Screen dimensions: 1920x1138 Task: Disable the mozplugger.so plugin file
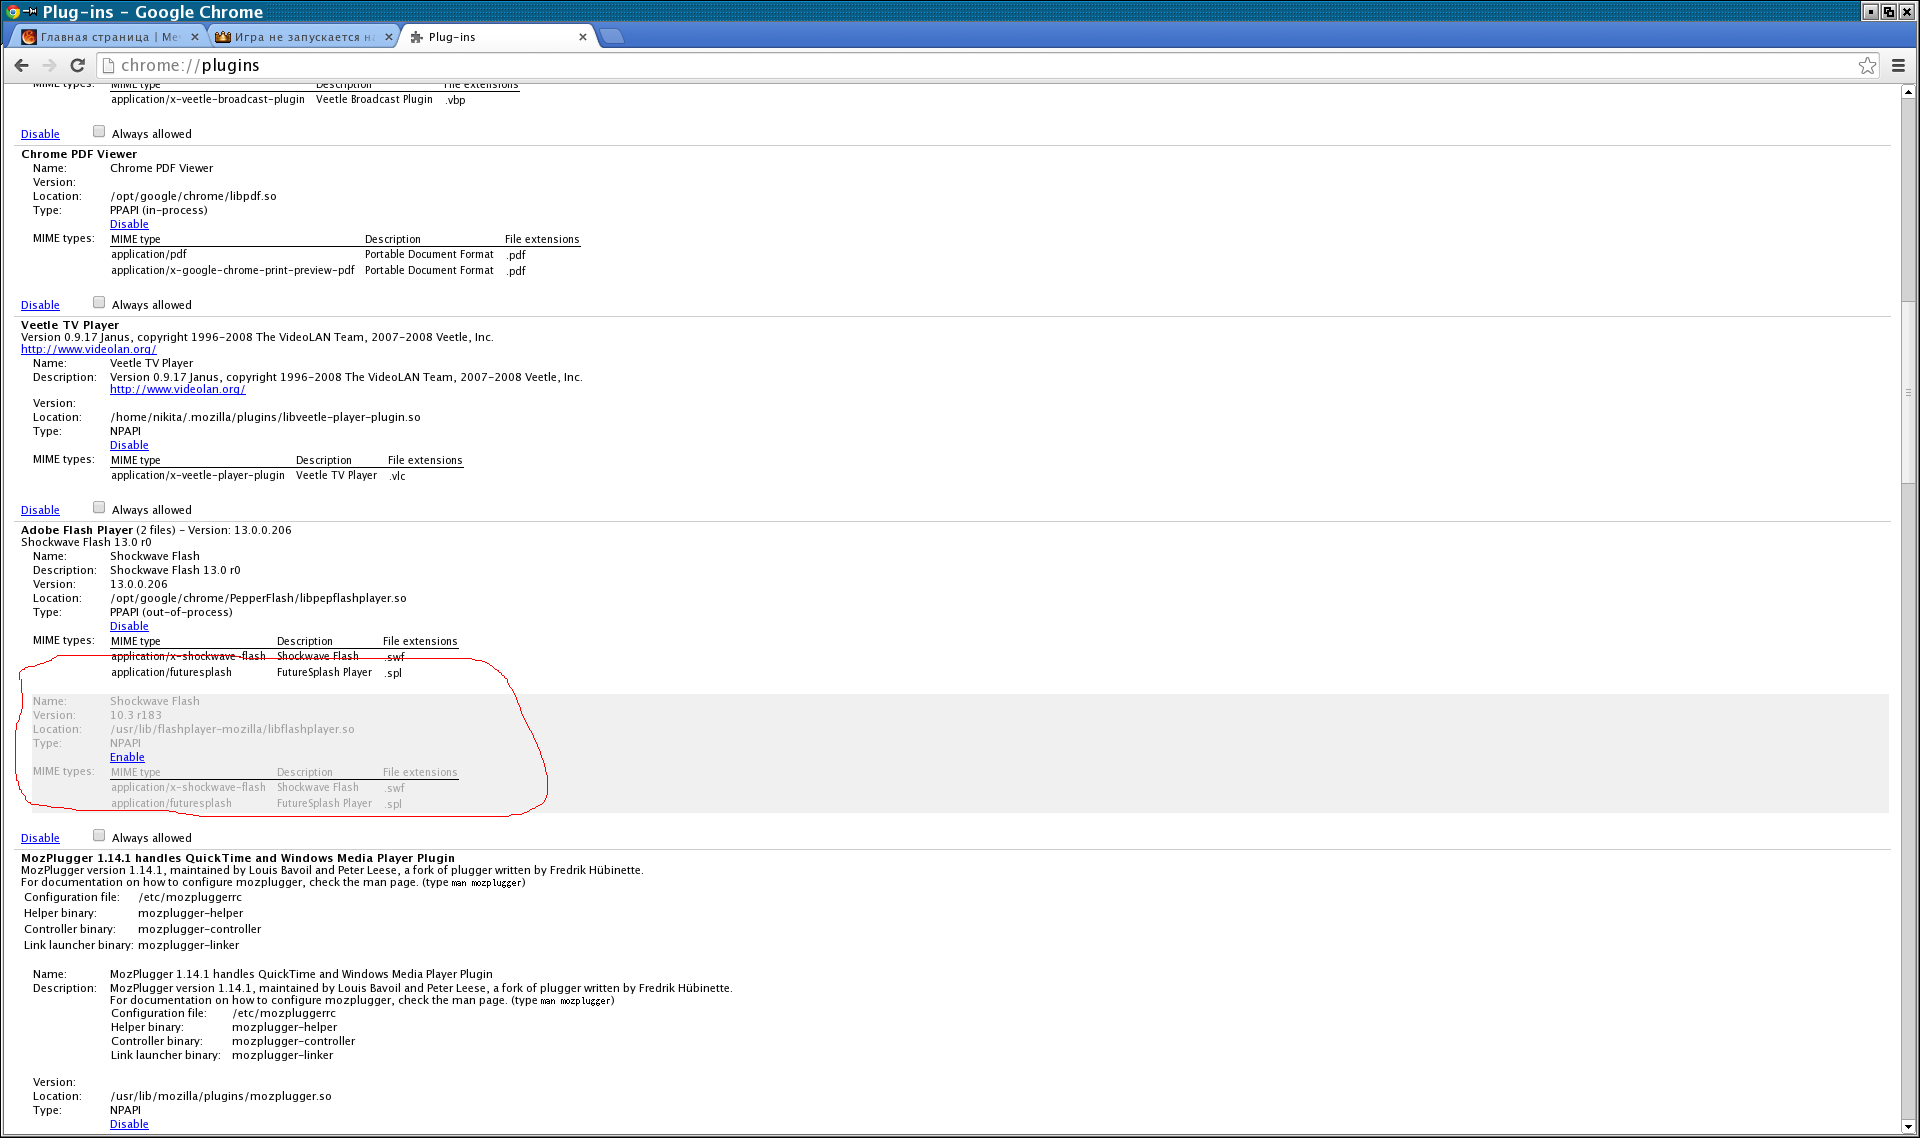coord(129,1124)
